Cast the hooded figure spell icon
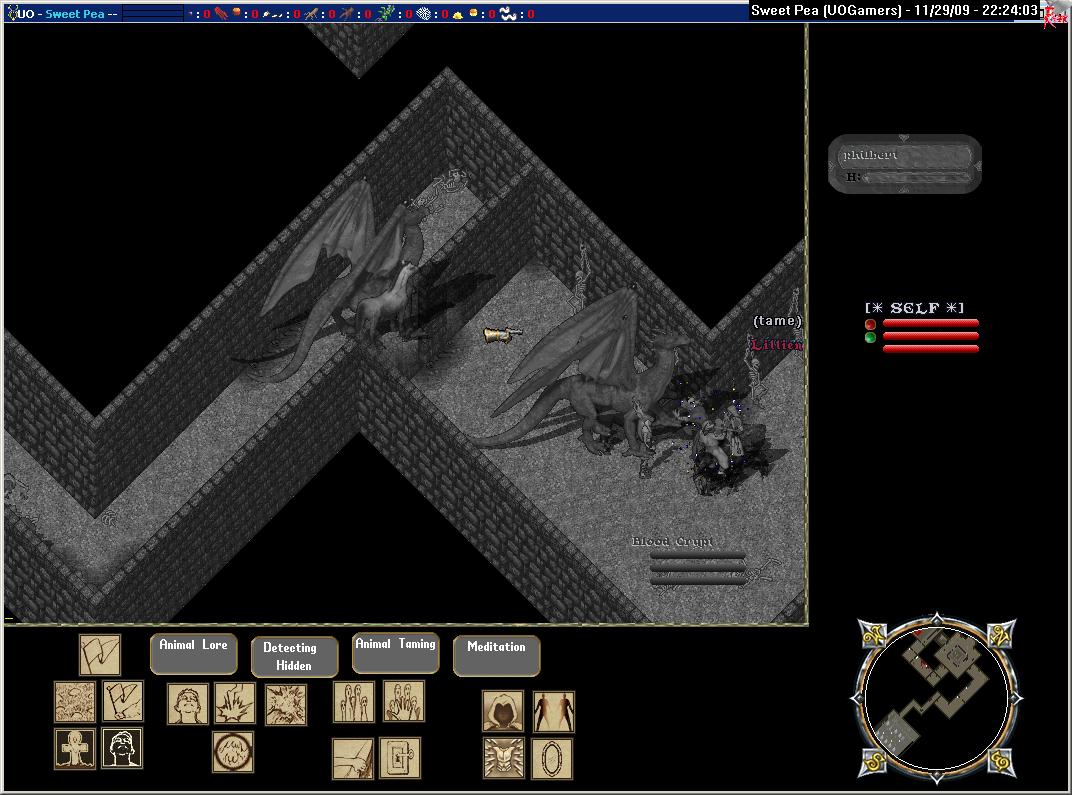This screenshot has height=795, width=1072. [503, 711]
